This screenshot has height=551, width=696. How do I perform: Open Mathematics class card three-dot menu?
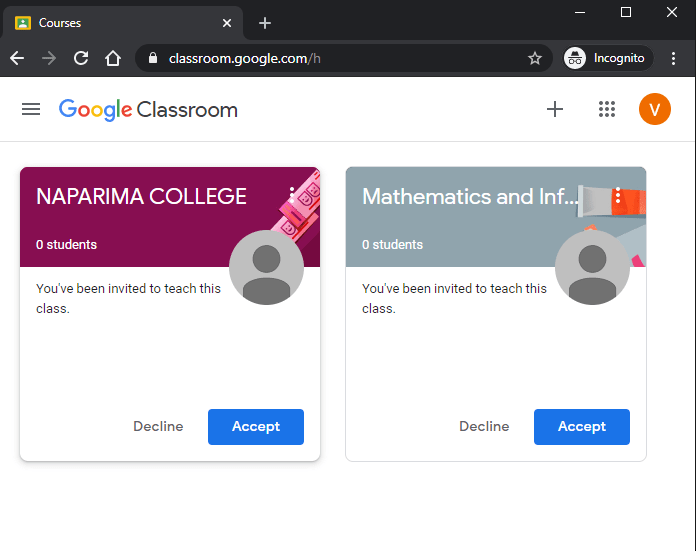tap(618, 195)
